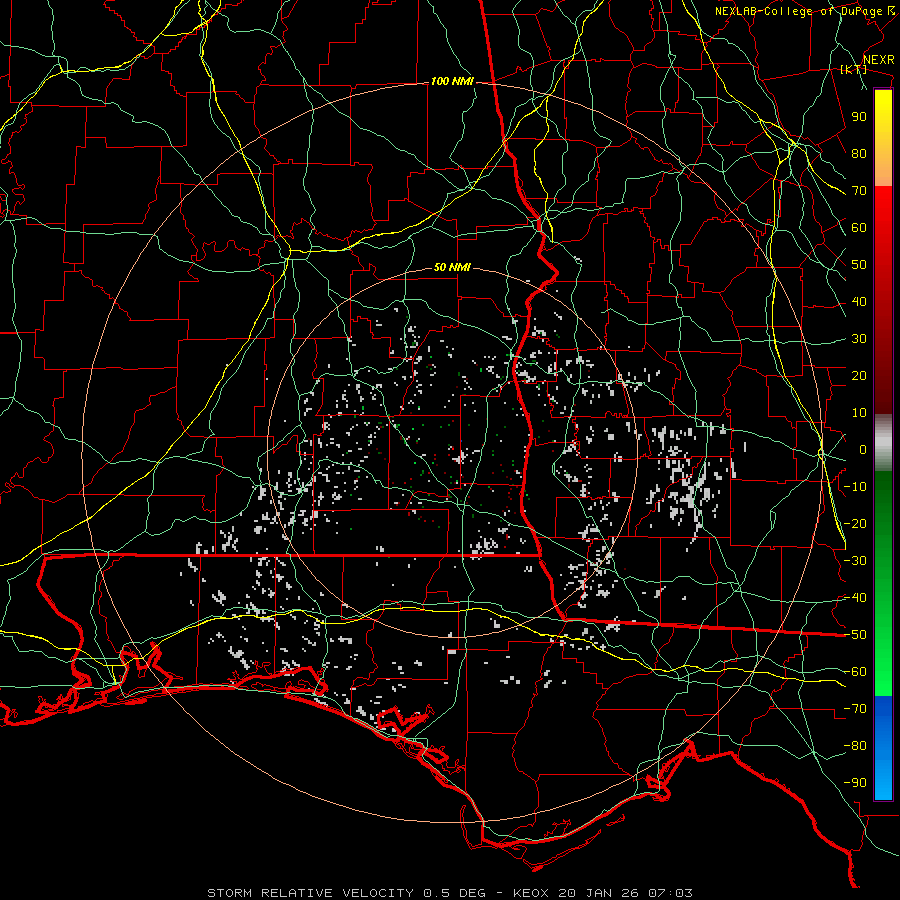Viewport: 900px width, 900px height.
Task: Click the -30 value on the velocity scale
Action: [x=855, y=561]
